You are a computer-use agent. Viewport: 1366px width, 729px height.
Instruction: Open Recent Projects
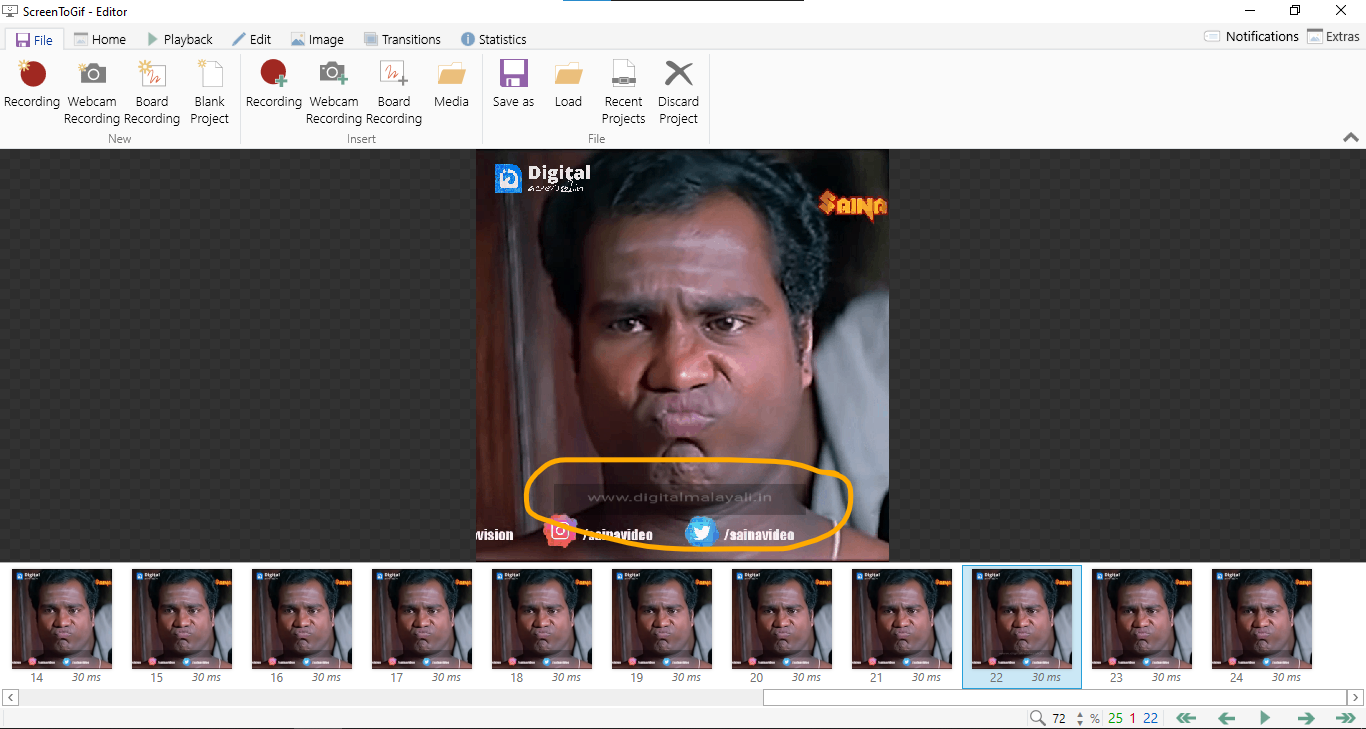click(624, 93)
